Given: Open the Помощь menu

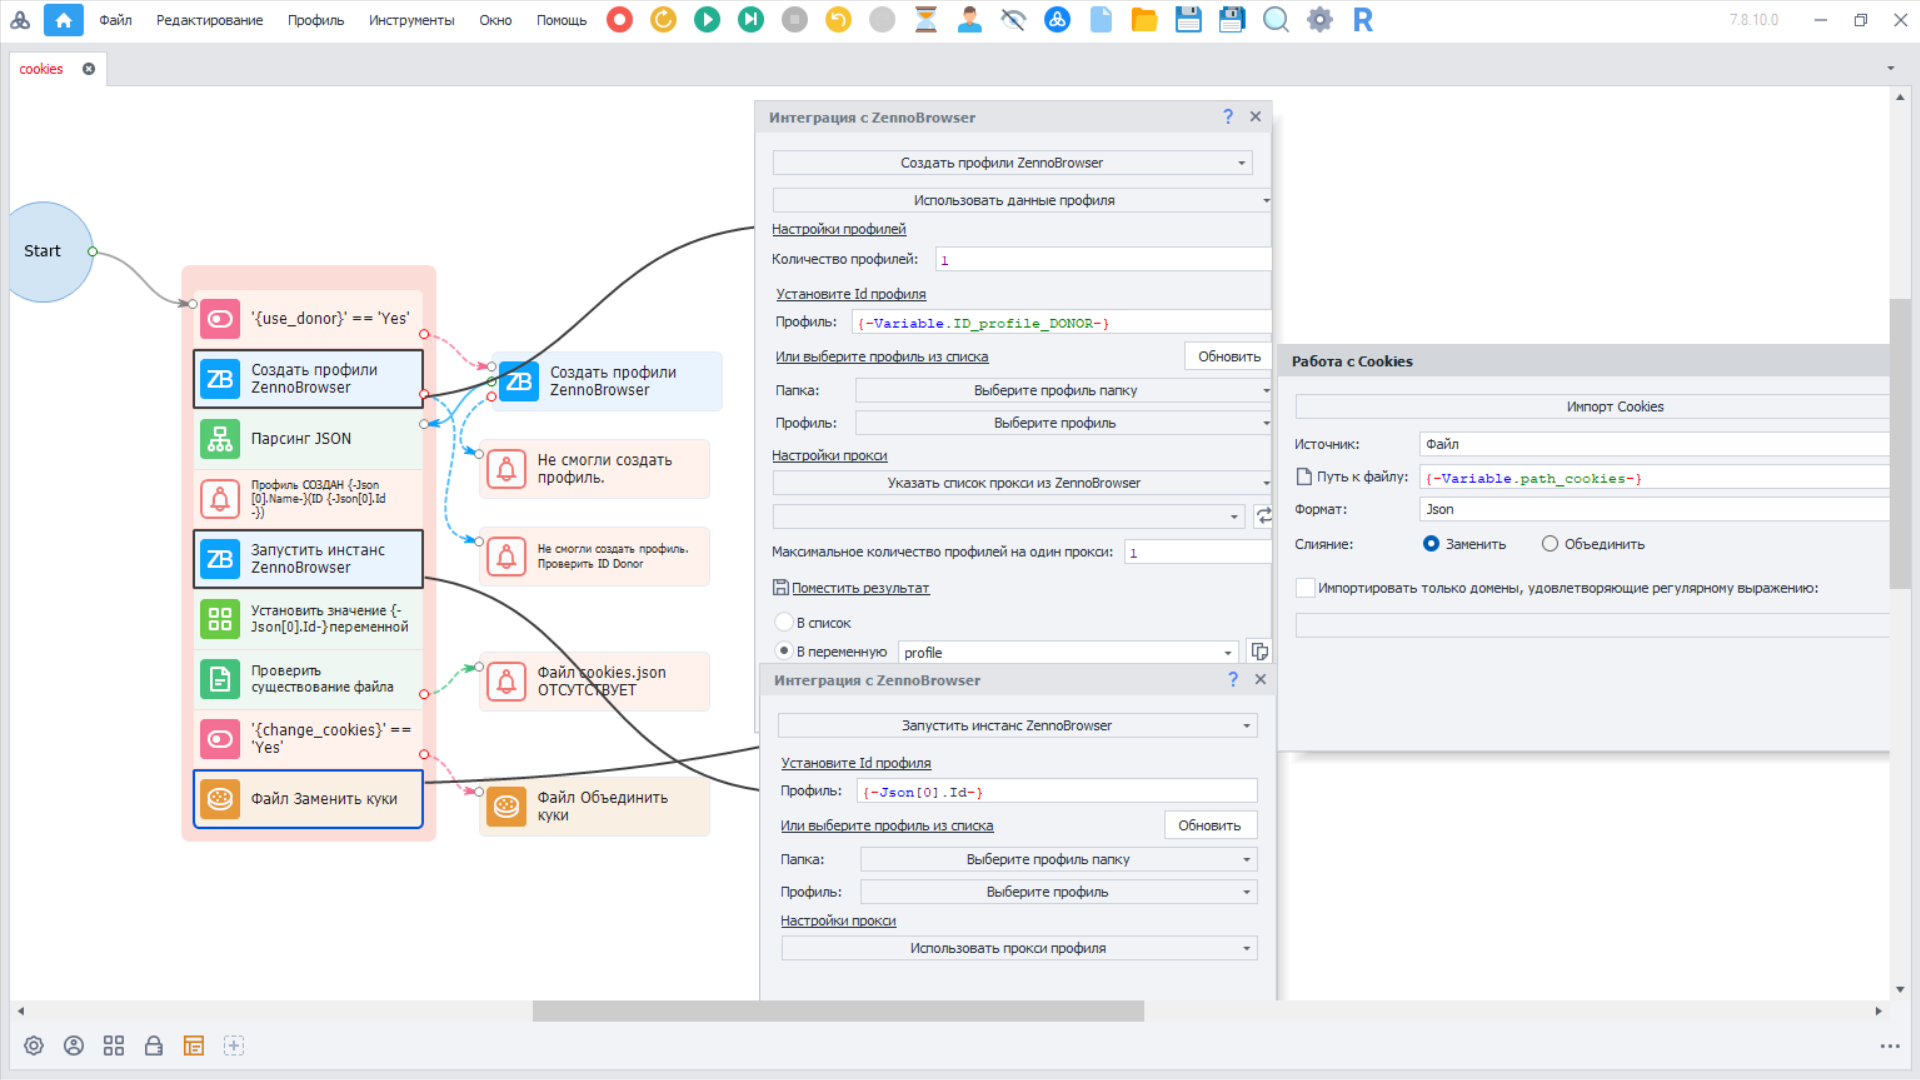Looking at the screenshot, I should tap(561, 20).
